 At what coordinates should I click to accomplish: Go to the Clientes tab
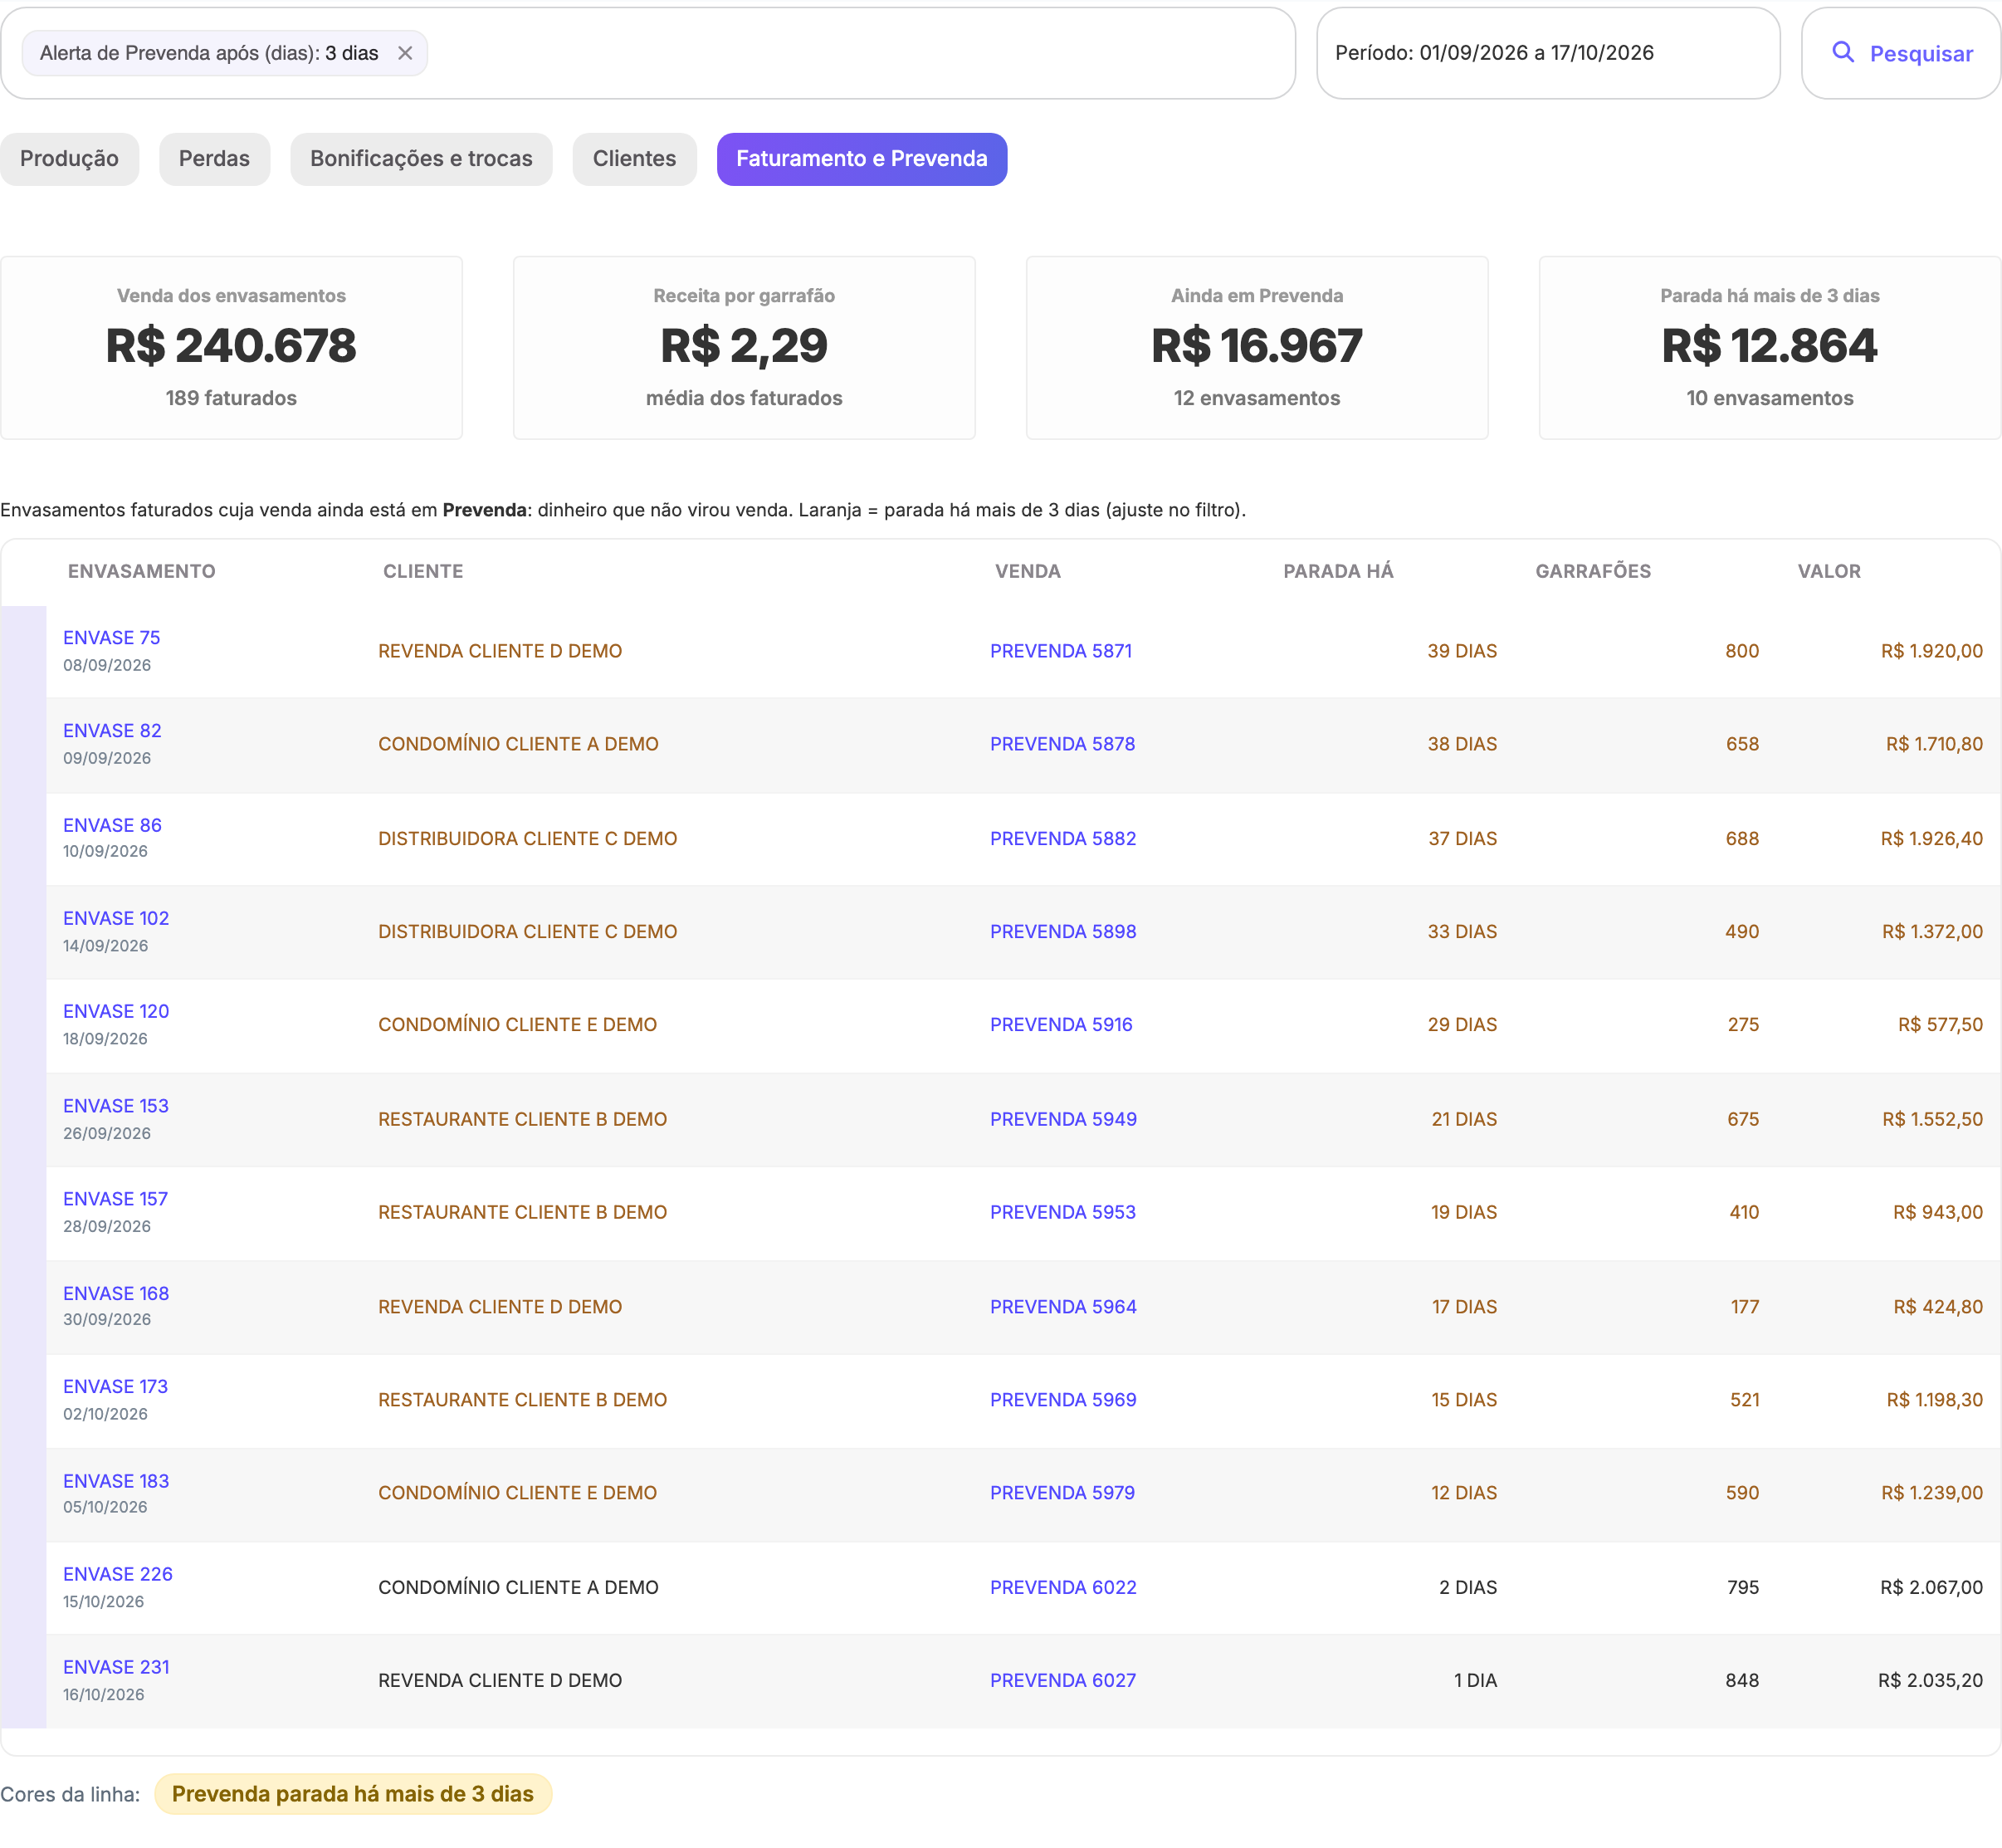pyautogui.click(x=634, y=159)
